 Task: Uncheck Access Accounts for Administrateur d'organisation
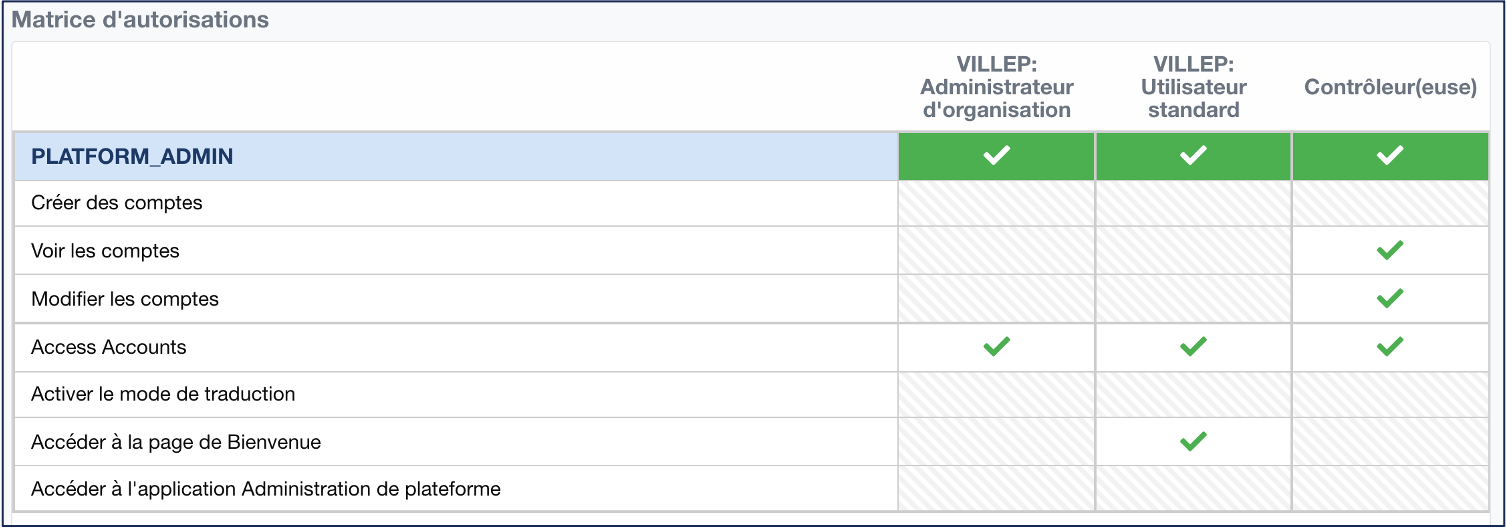coord(996,346)
